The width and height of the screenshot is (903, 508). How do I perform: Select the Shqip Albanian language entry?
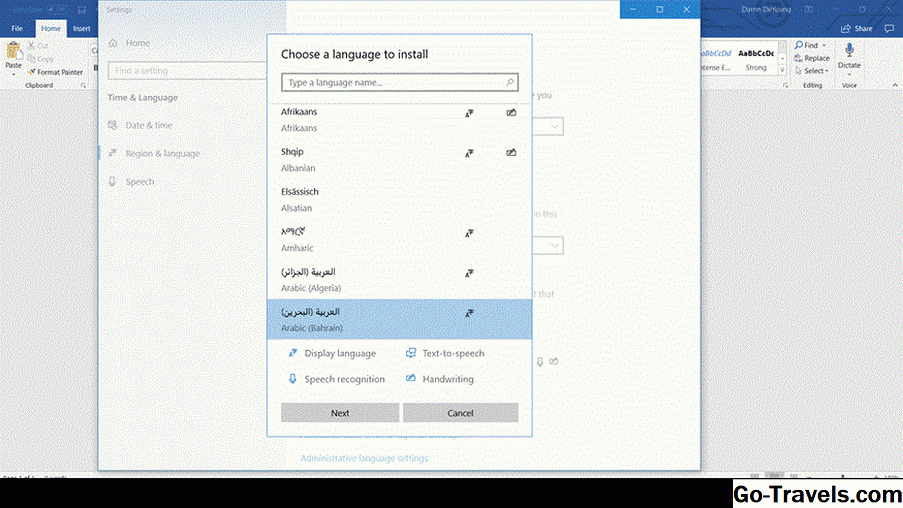tap(399, 160)
